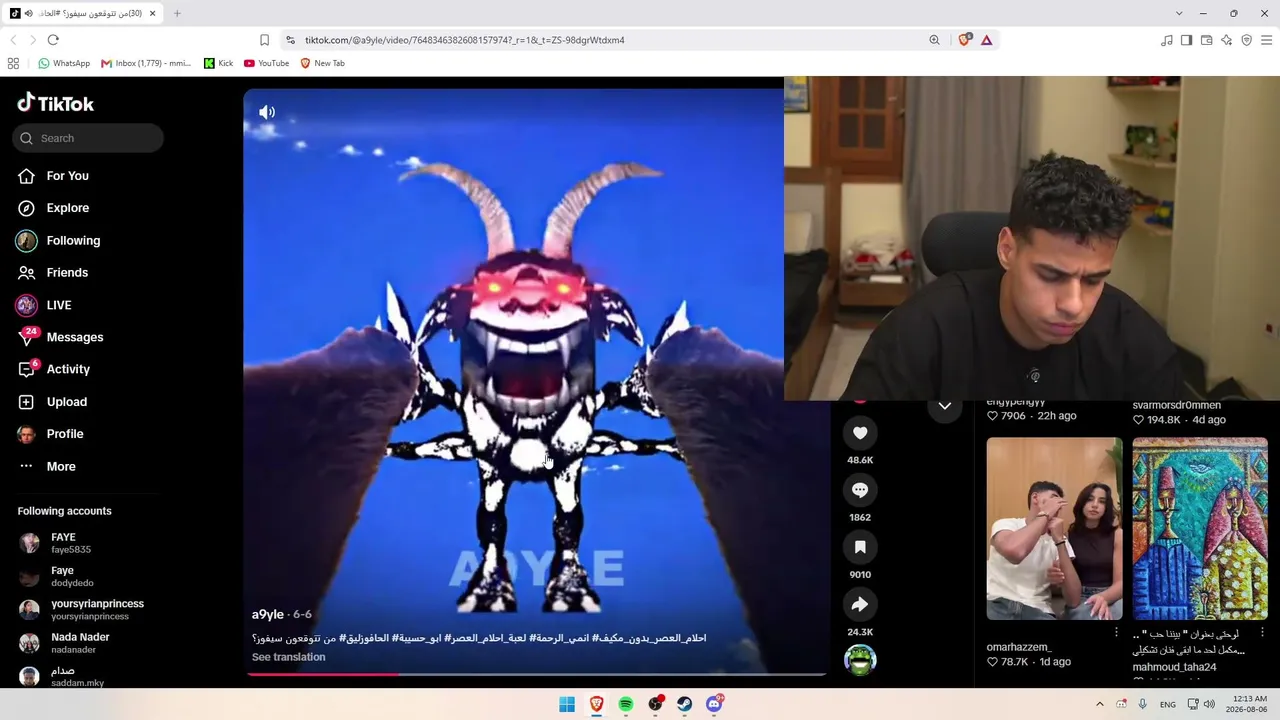The image size is (1280, 720).
Task: Open Brave Shields icon
Action: tap(964, 40)
